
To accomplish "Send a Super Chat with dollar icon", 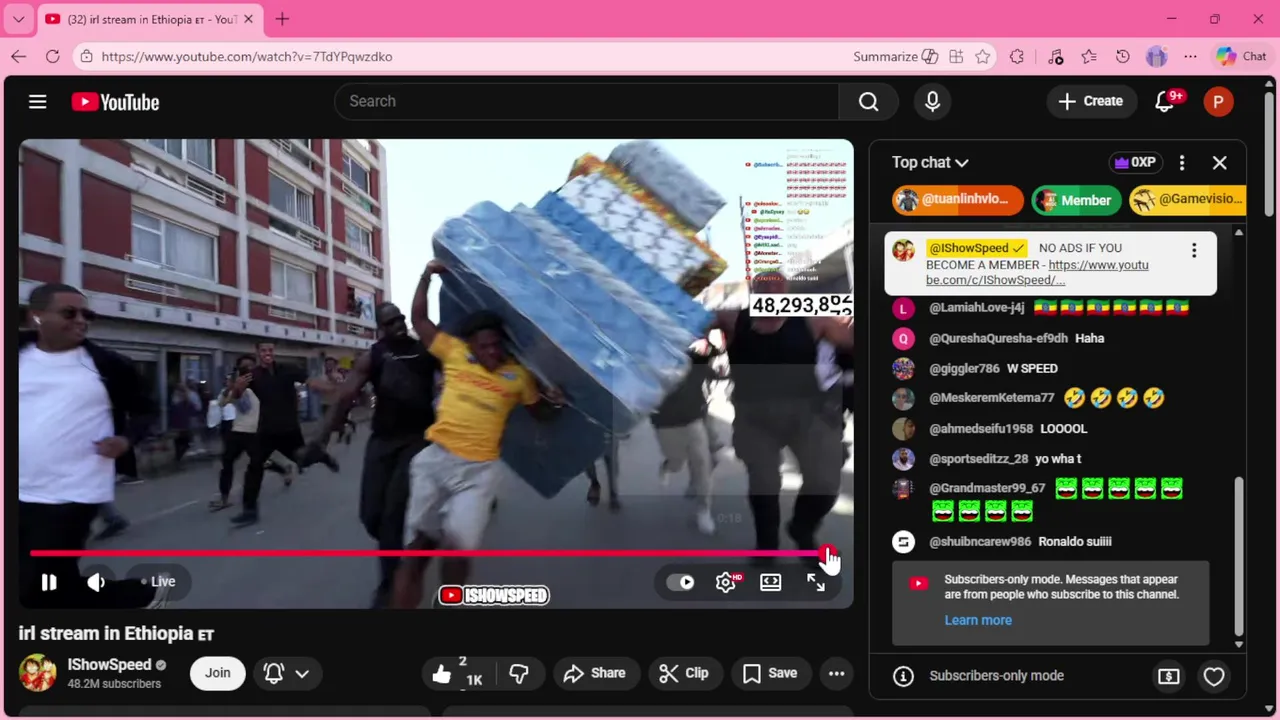I will 1168,676.
